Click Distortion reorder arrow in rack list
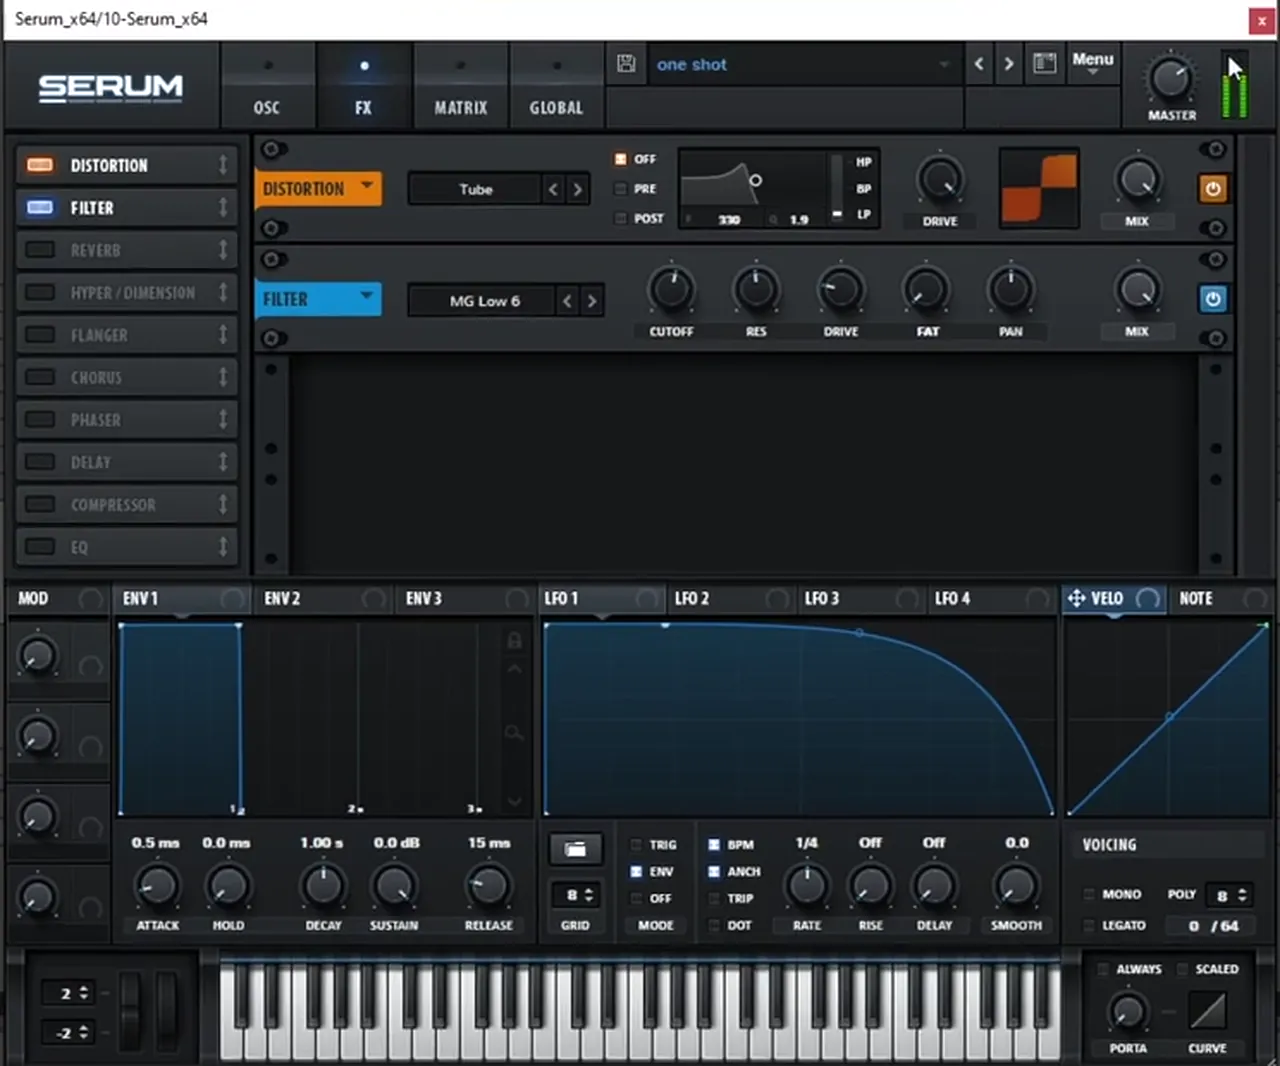This screenshot has height=1066, width=1280. coord(223,165)
